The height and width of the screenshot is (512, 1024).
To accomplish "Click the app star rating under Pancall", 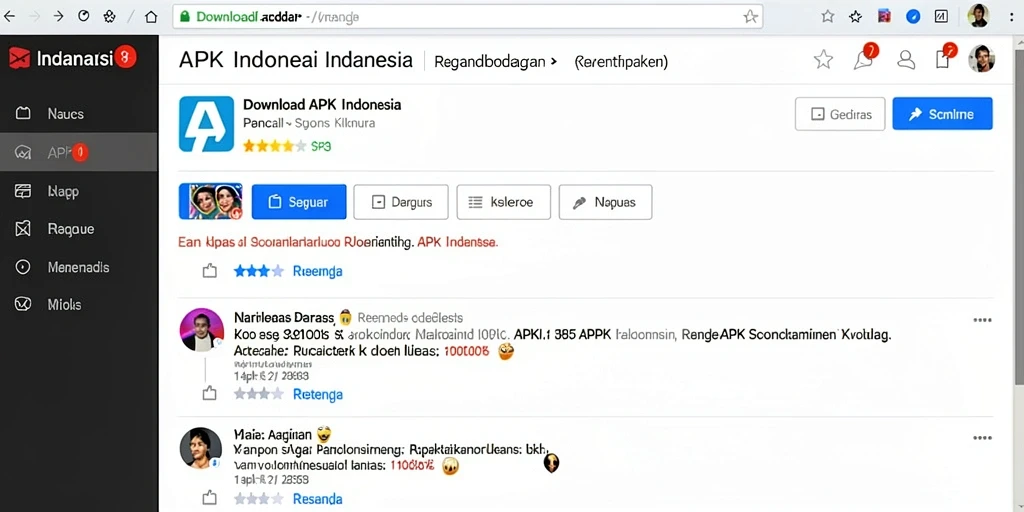I will tap(274, 146).
